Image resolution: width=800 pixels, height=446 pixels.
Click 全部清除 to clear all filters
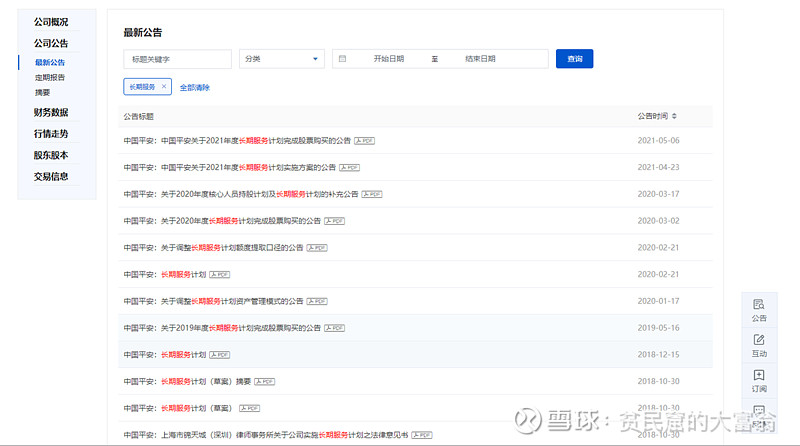pyautogui.click(x=195, y=87)
